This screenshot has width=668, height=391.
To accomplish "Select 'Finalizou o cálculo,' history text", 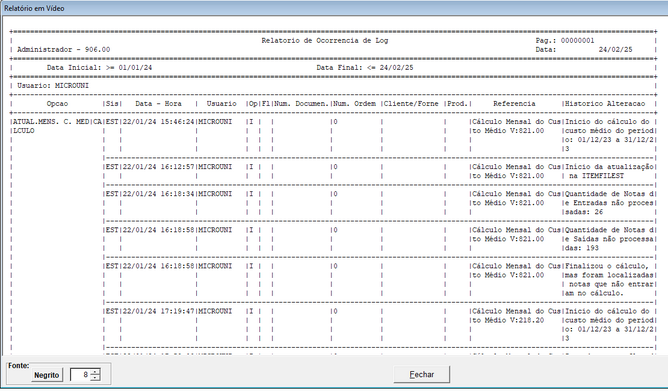I will (x=607, y=266).
